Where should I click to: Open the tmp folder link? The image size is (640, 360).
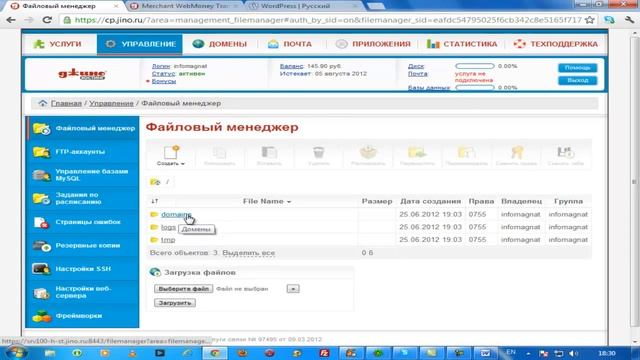tap(168, 240)
